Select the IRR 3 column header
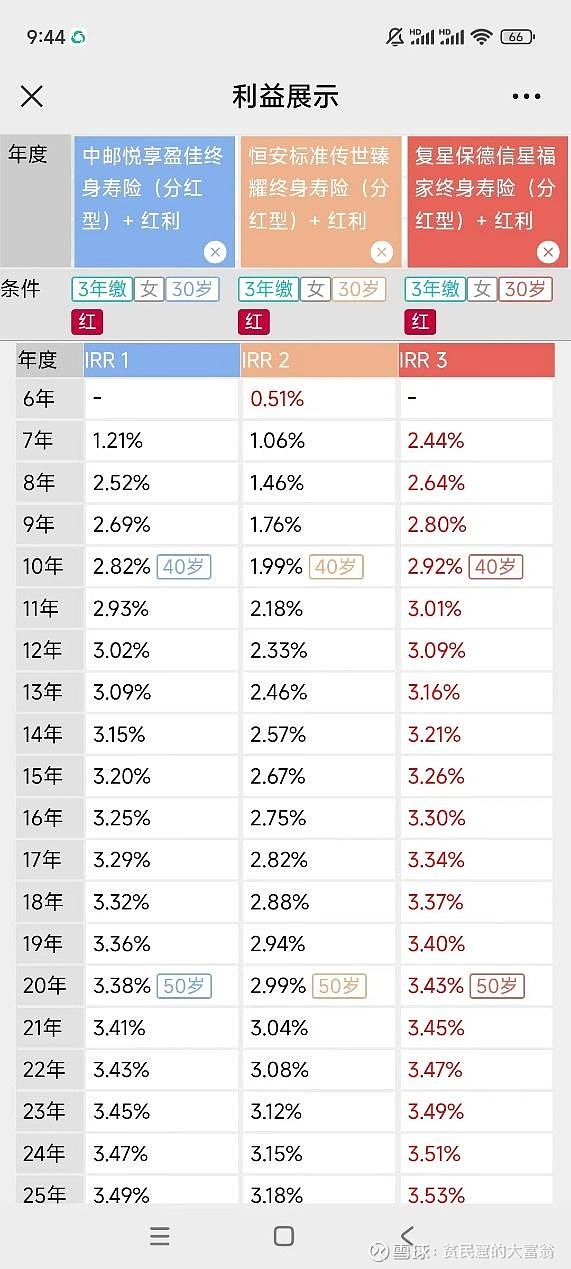 click(477, 360)
